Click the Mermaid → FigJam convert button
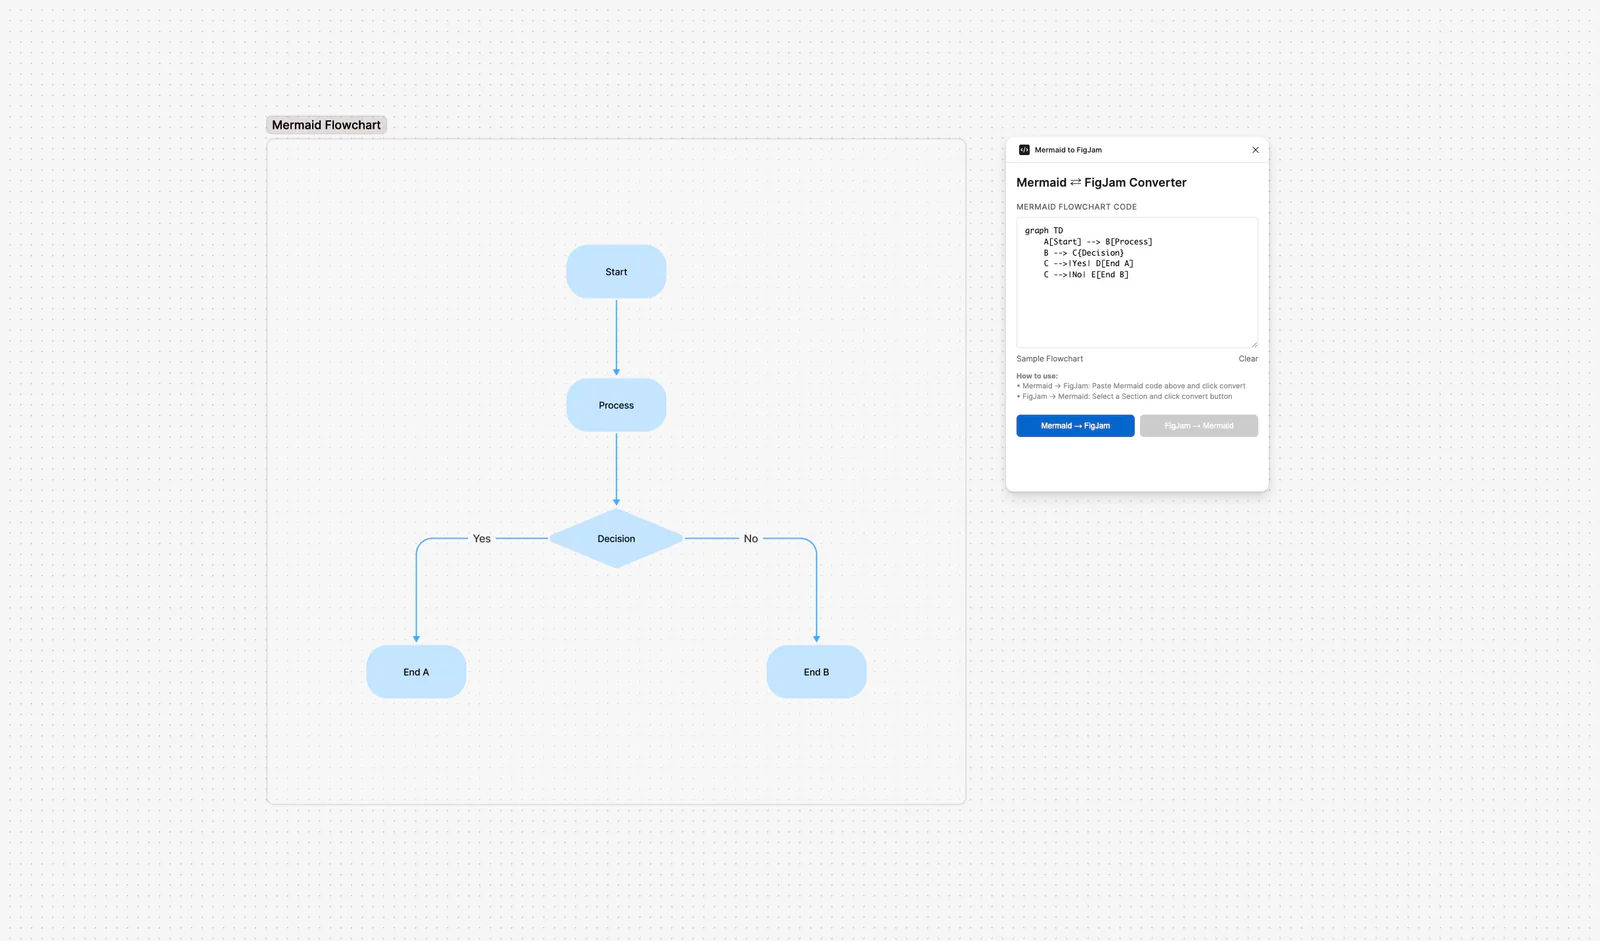The width and height of the screenshot is (1600, 941). coord(1075,426)
